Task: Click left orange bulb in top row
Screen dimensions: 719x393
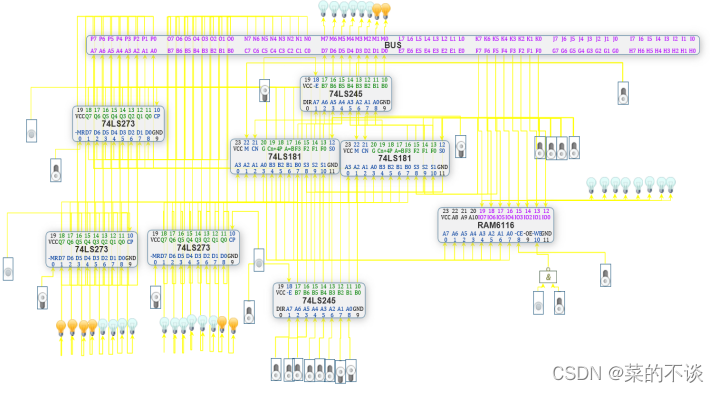Action: click(x=377, y=11)
